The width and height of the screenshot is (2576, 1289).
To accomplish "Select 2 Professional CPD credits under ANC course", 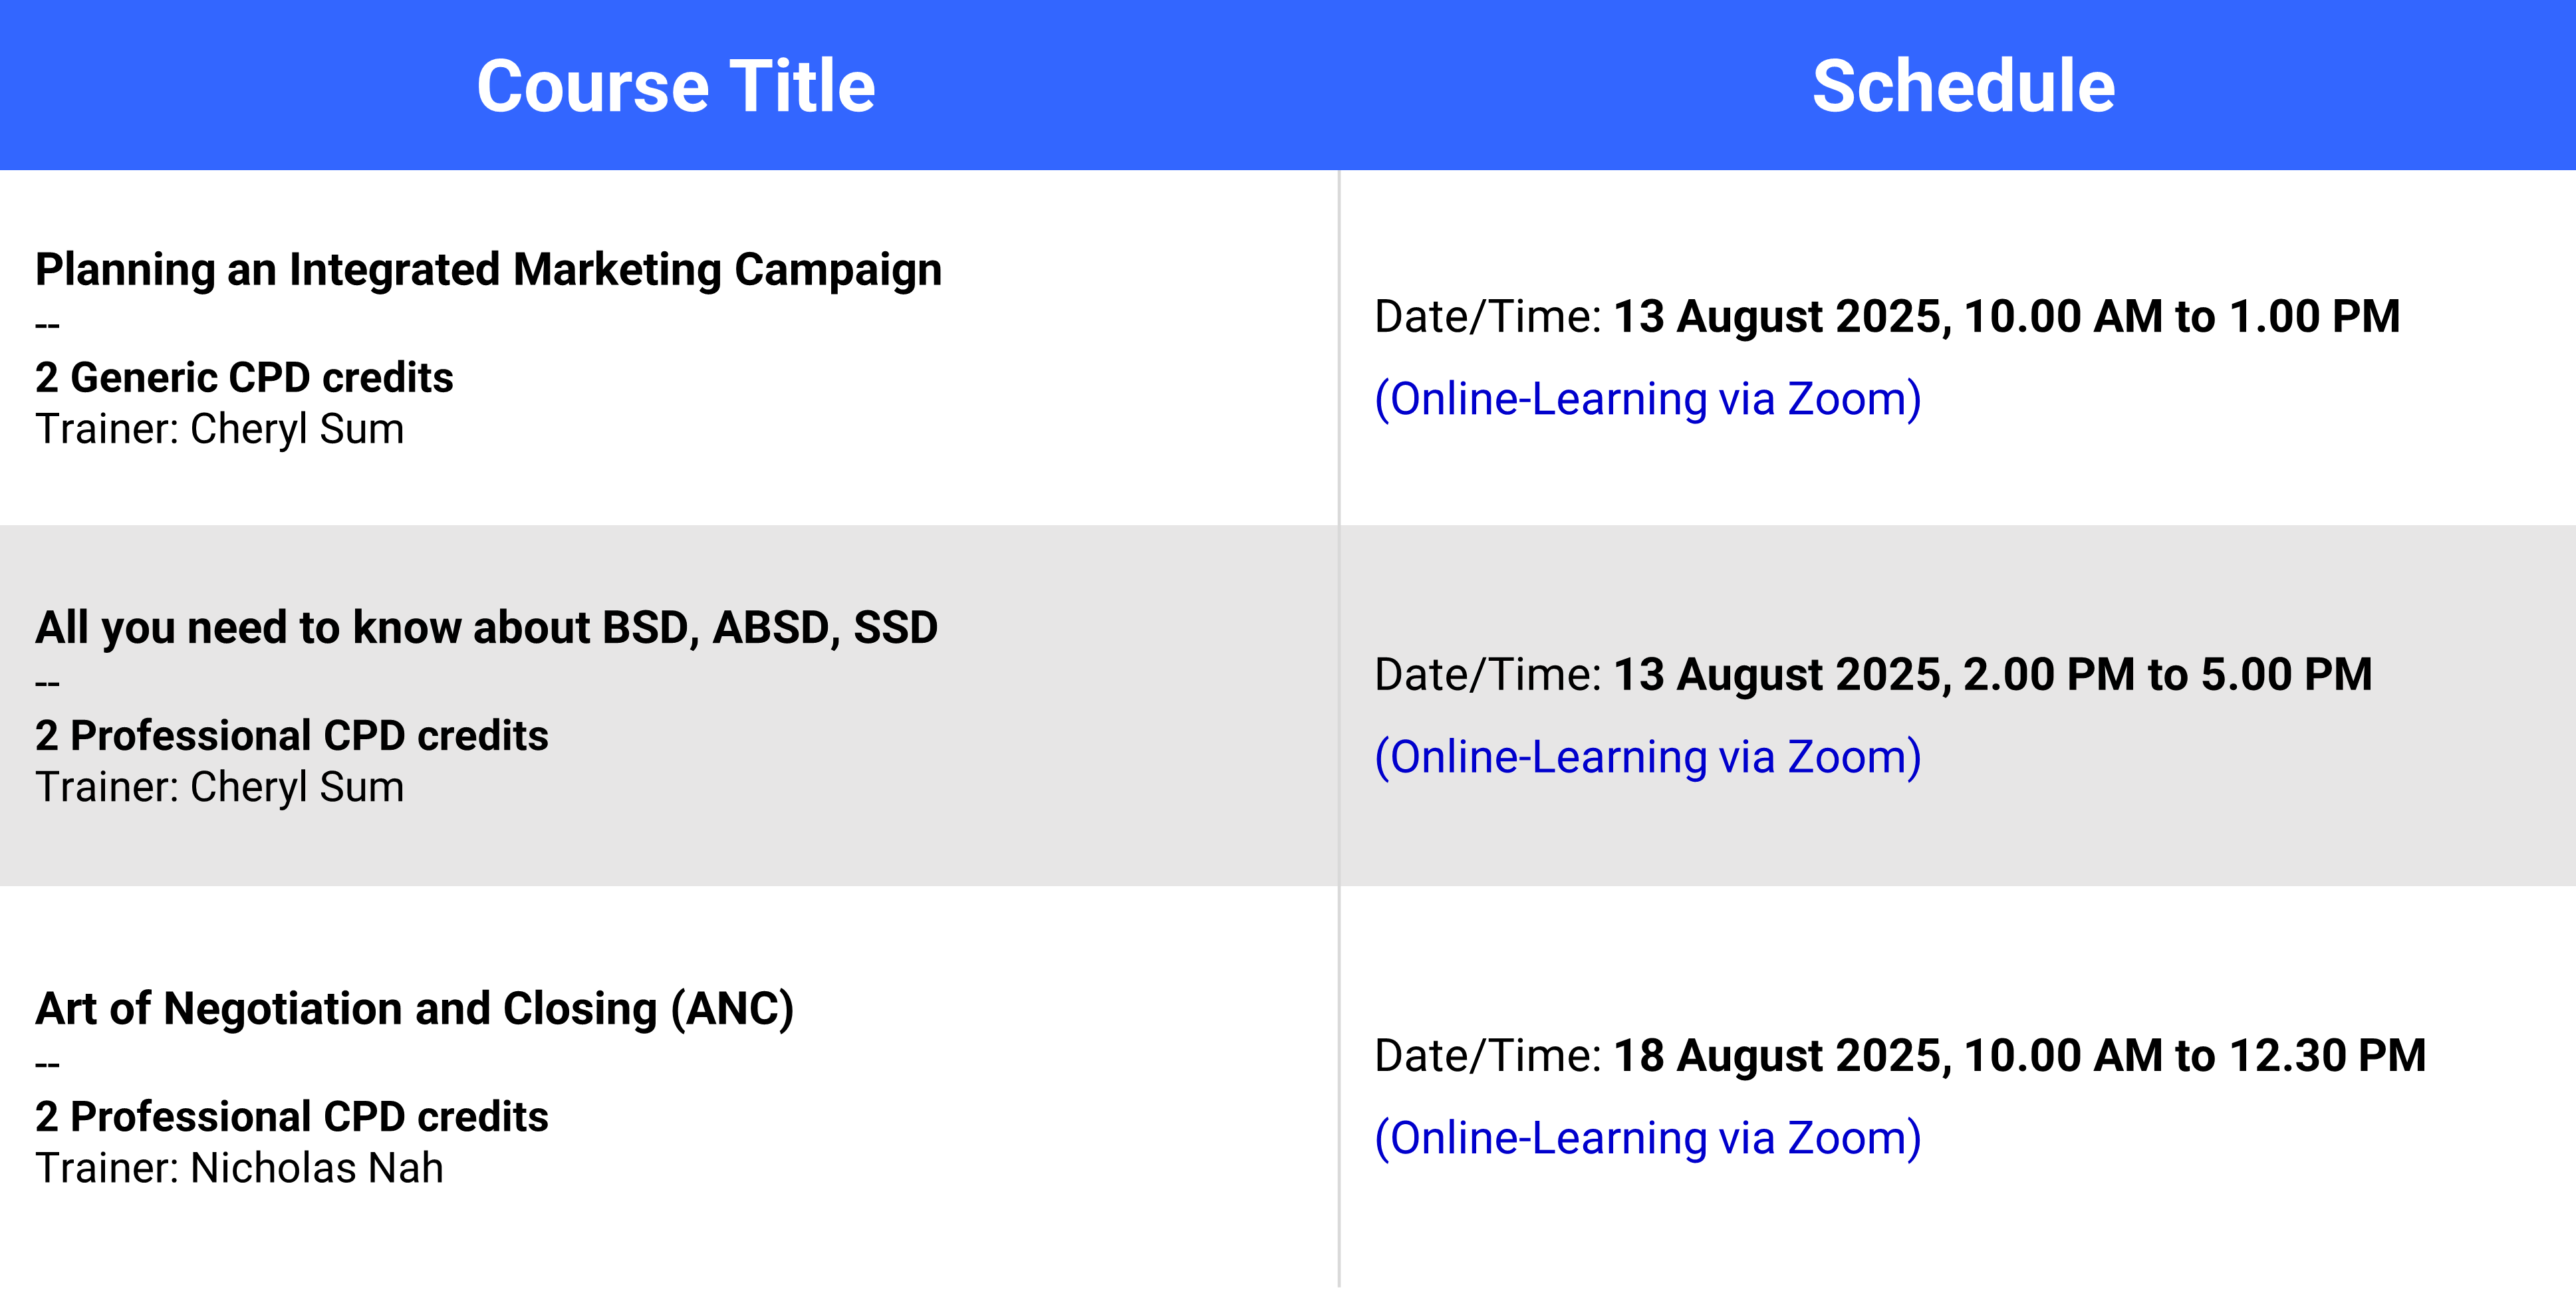I will 291,1117.
